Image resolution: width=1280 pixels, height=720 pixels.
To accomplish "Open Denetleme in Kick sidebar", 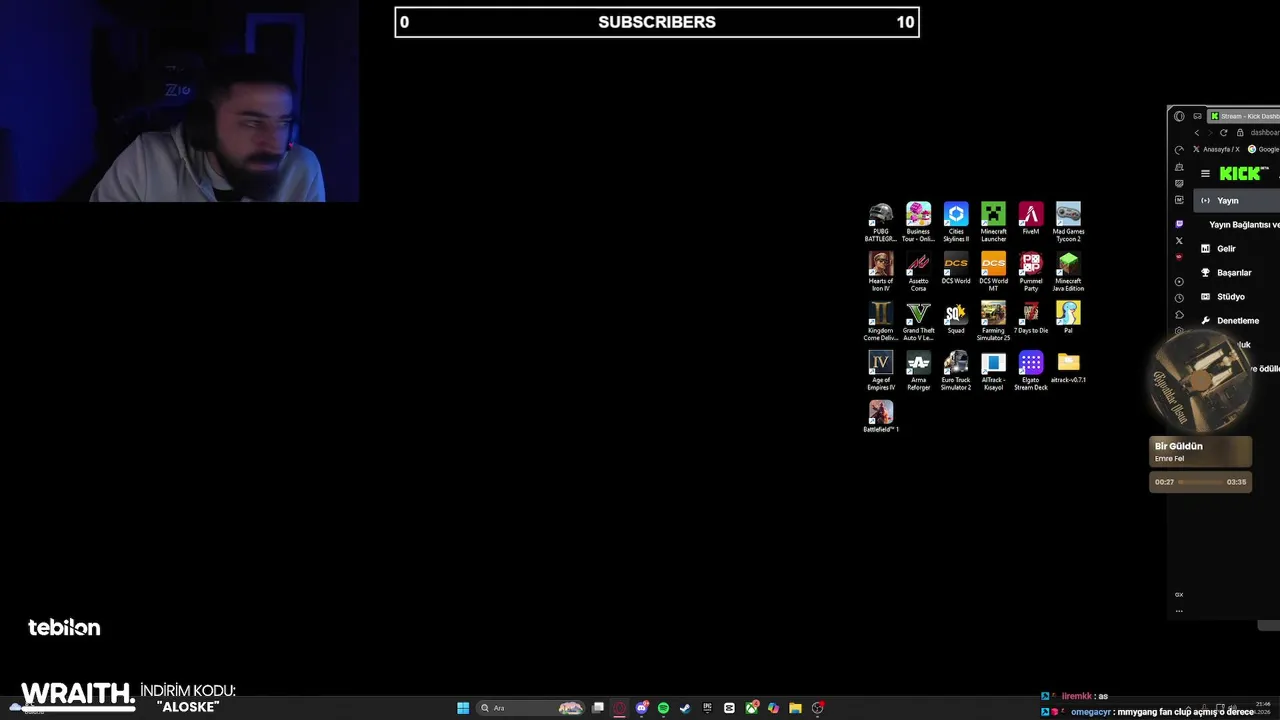I will (1237, 321).
